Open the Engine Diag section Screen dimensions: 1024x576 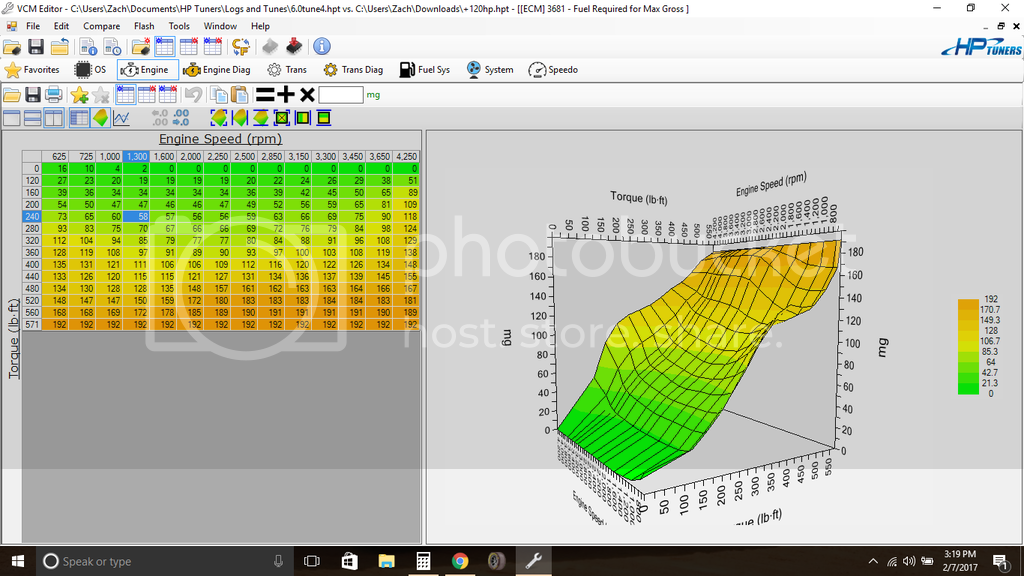pyautogui.click(x=217, y=70)
